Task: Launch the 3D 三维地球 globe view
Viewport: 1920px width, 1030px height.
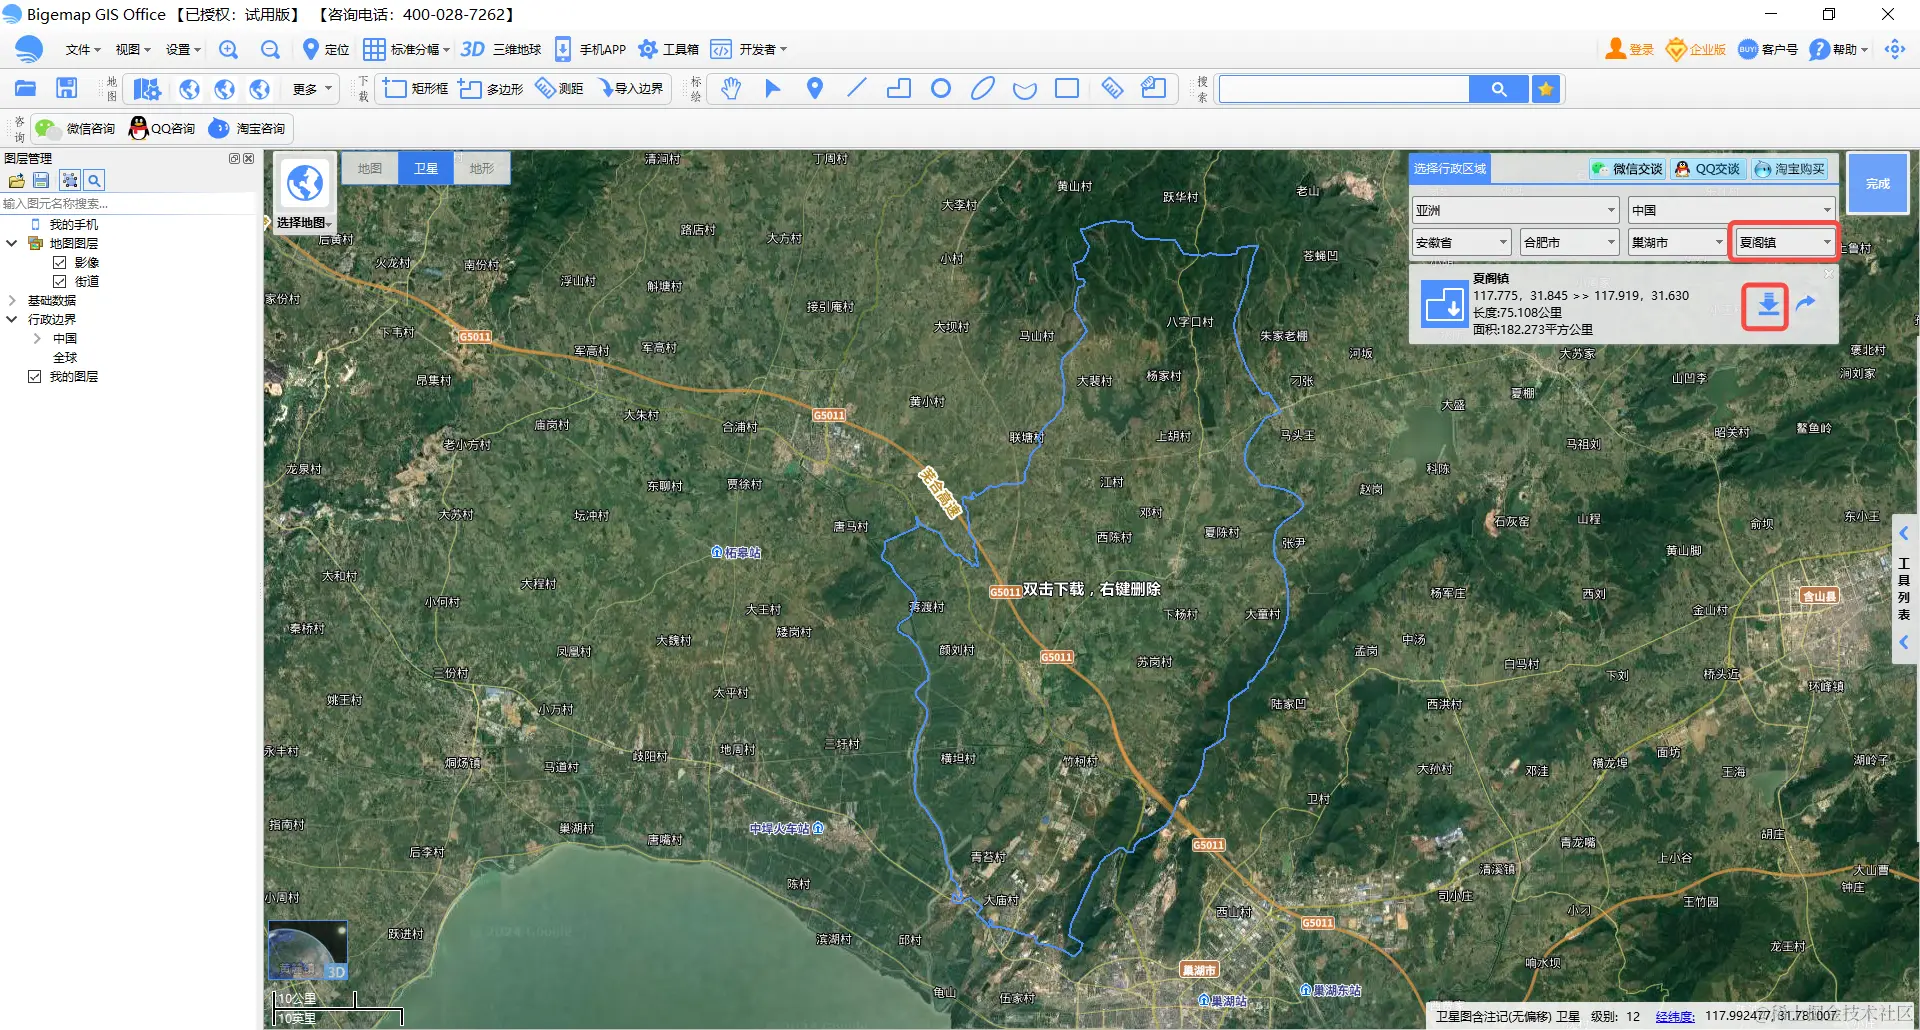Action: coord(501,50)
